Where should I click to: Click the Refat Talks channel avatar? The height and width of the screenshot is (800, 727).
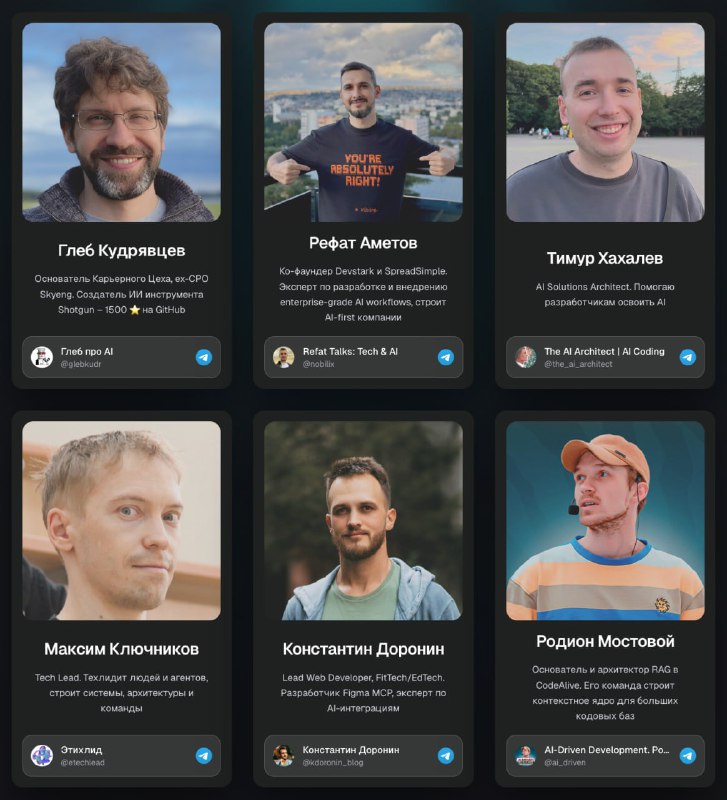tap(284, 357)
